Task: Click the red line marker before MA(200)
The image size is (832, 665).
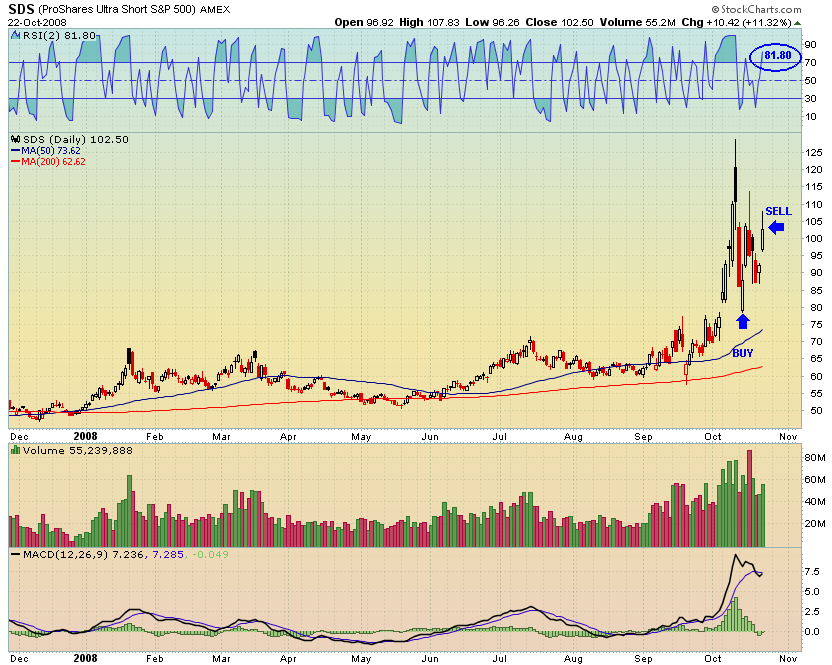Action: pyautogui.click(x=16, y=162)
